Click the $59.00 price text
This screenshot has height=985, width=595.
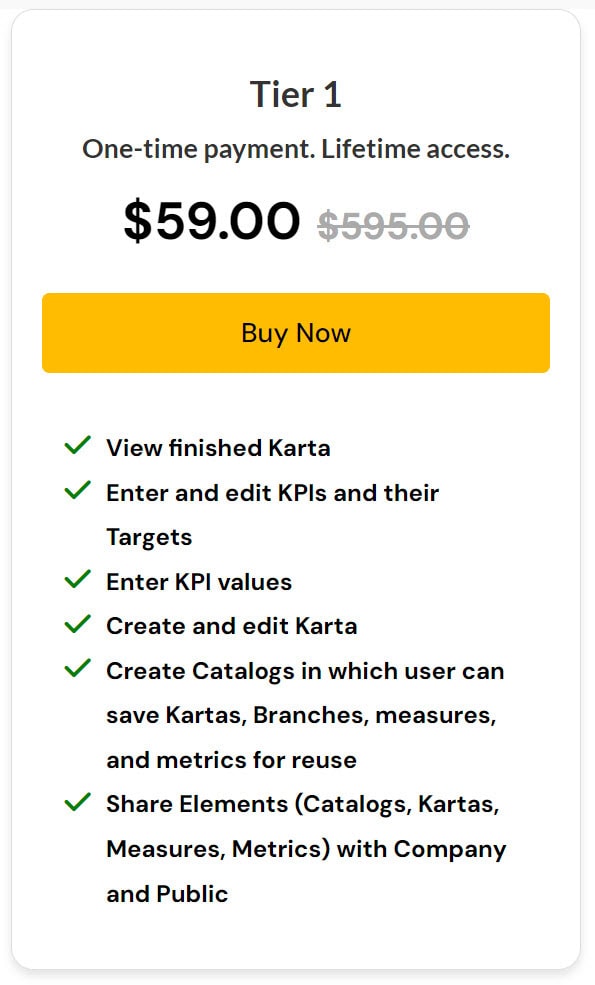pyautogui.click(x=208, y=221)
